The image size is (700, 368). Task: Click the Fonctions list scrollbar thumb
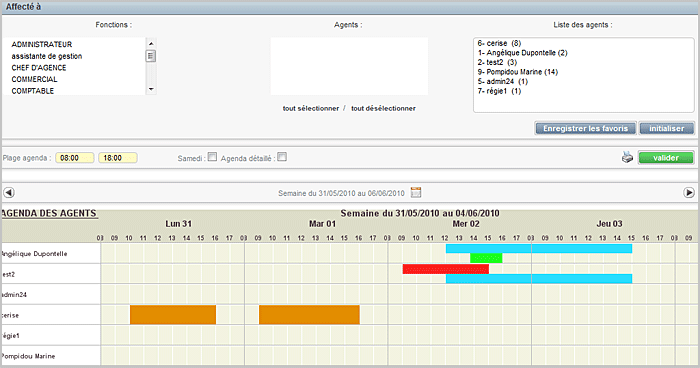click(x=151, y=56)
